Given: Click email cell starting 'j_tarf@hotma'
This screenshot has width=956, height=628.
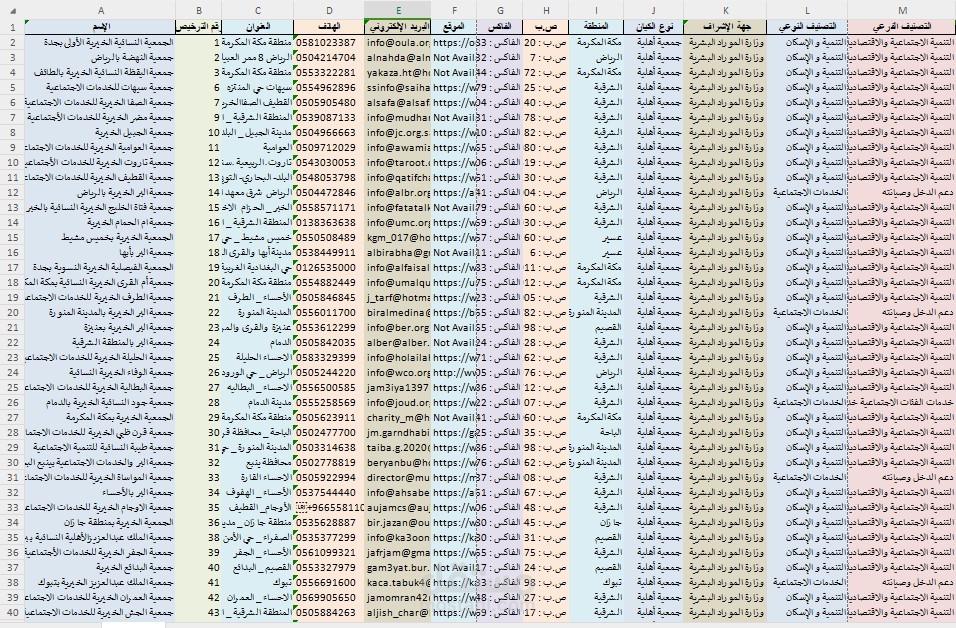Looking at the screenshot, I should coord(398,298).
